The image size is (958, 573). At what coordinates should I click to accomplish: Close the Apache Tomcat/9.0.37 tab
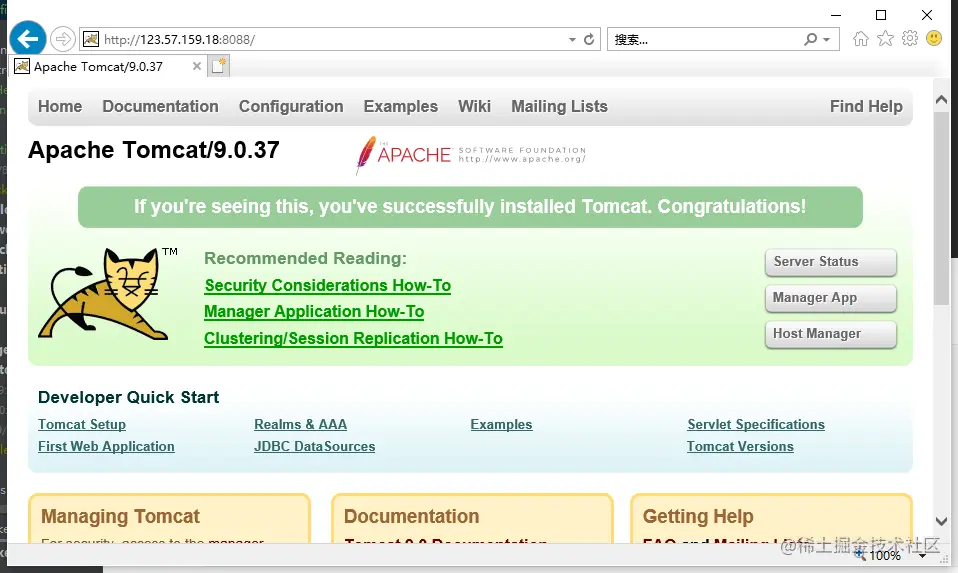[x=197, y=66]
